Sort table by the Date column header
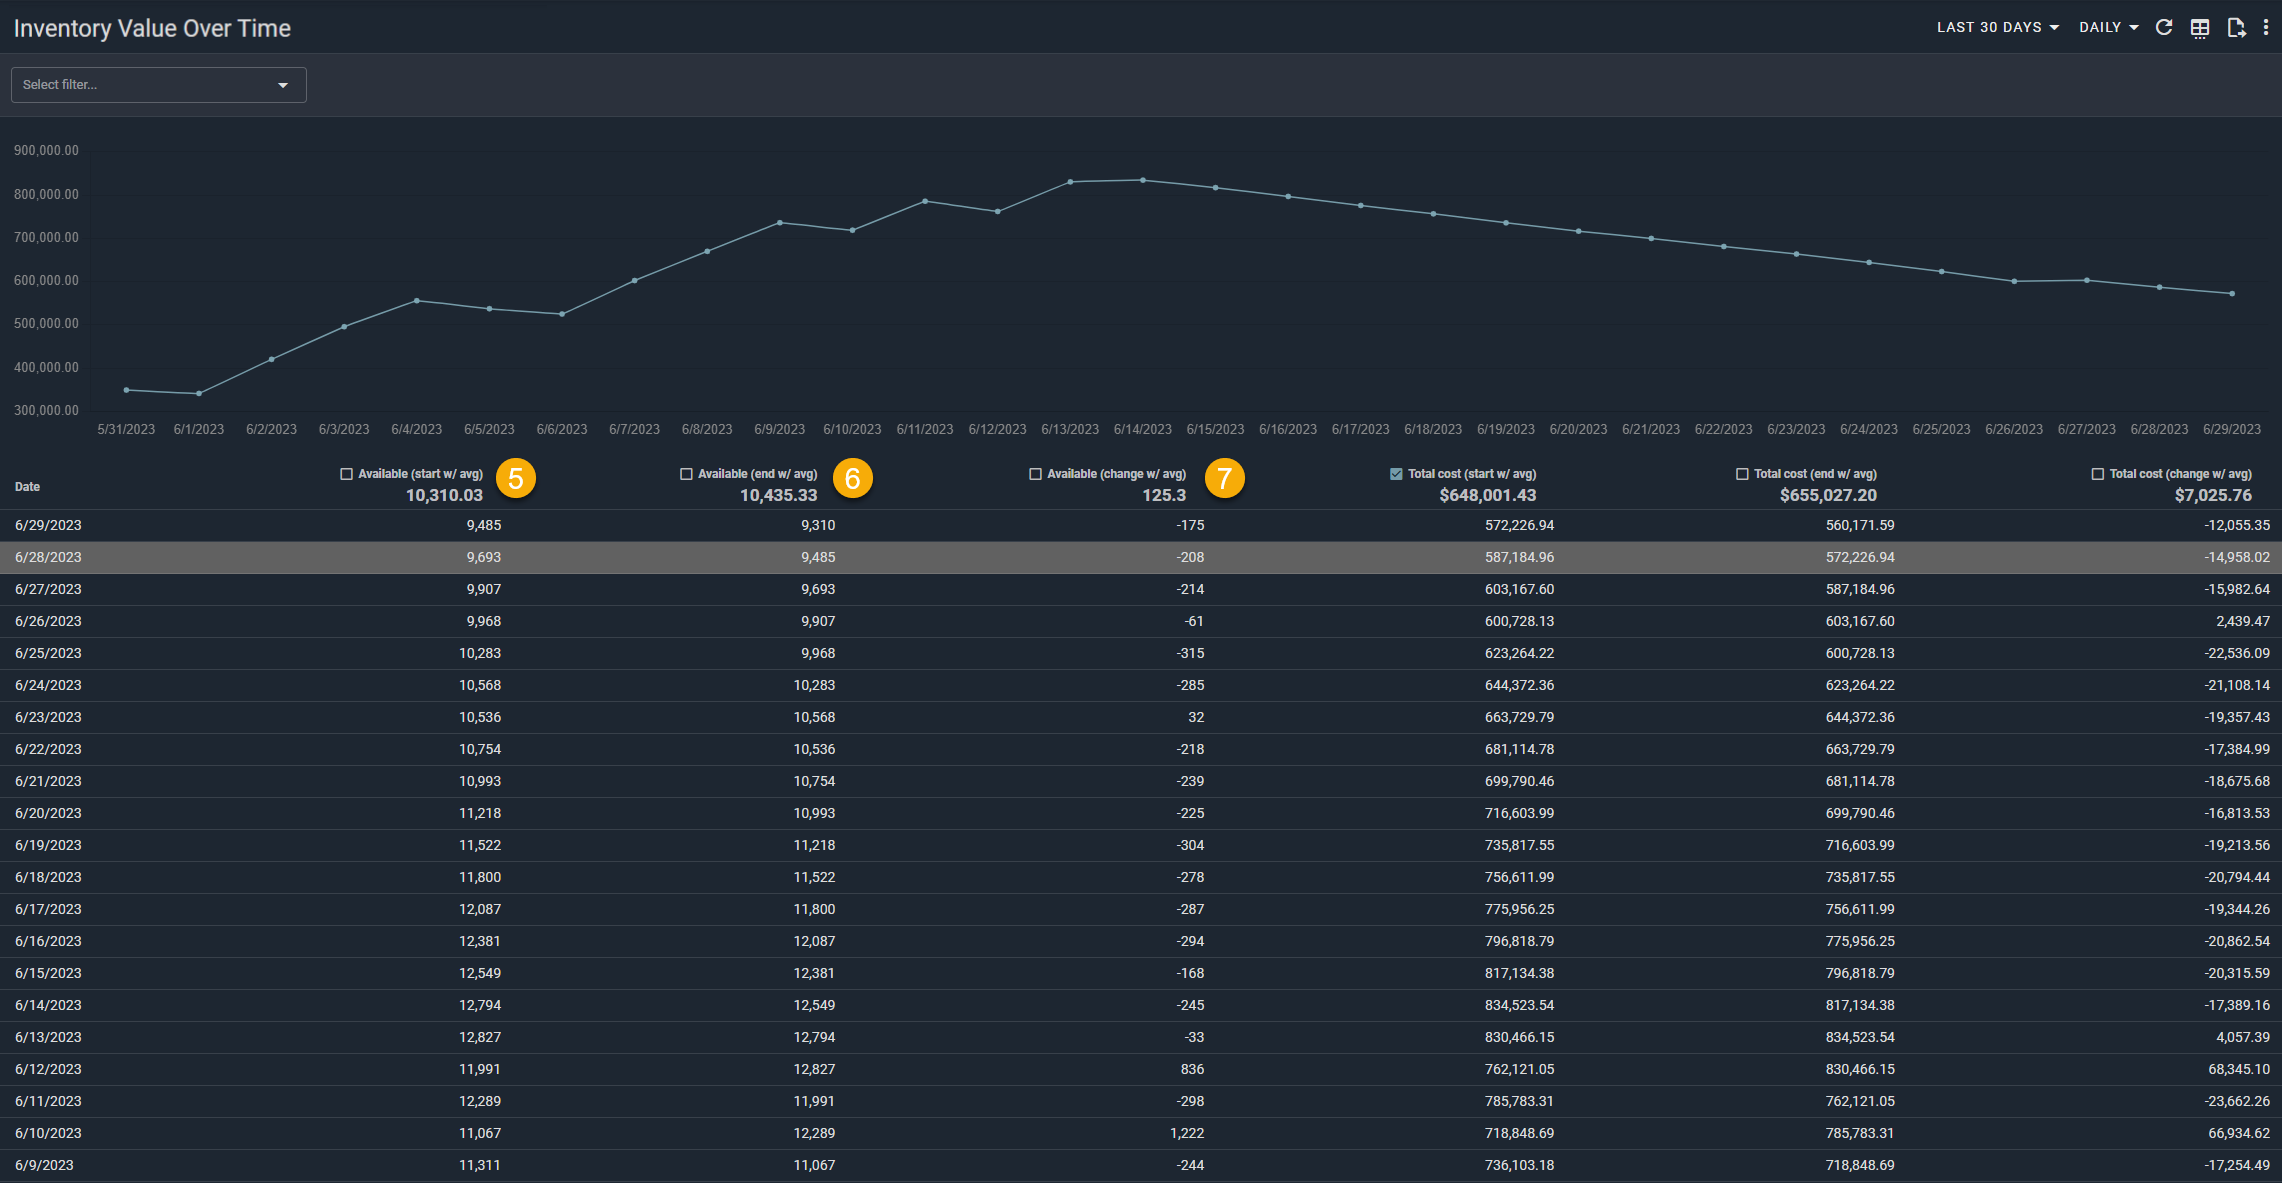Screen dimensions: 2282x1183 coord(28,487)
